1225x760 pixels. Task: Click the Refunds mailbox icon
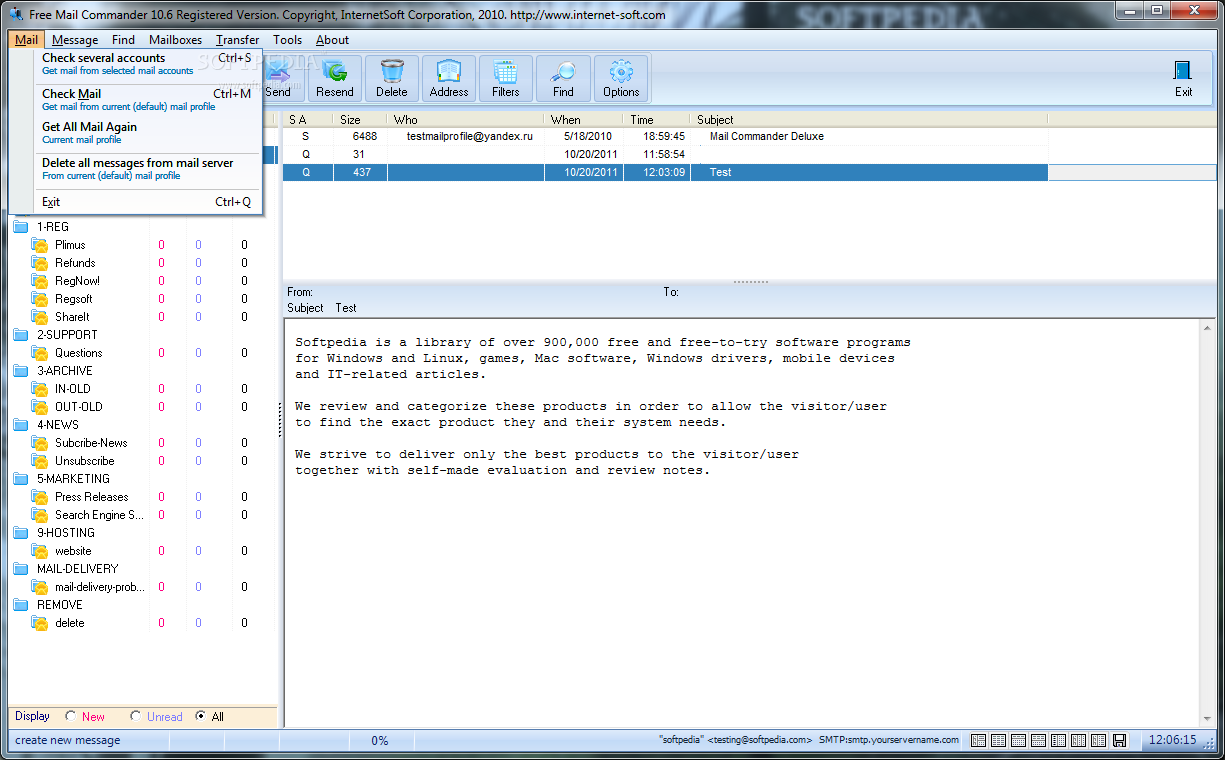click(x=40, y=263)
